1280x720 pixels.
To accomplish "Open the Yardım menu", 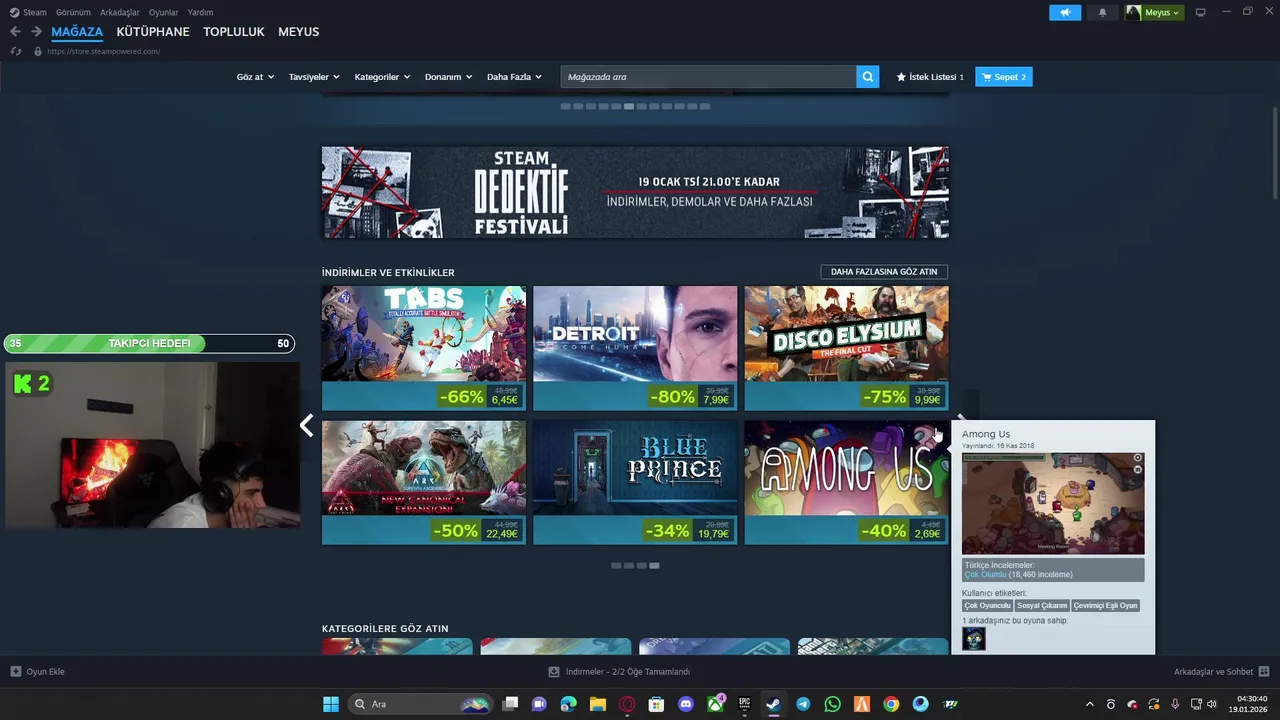I will tap(200, 12).
